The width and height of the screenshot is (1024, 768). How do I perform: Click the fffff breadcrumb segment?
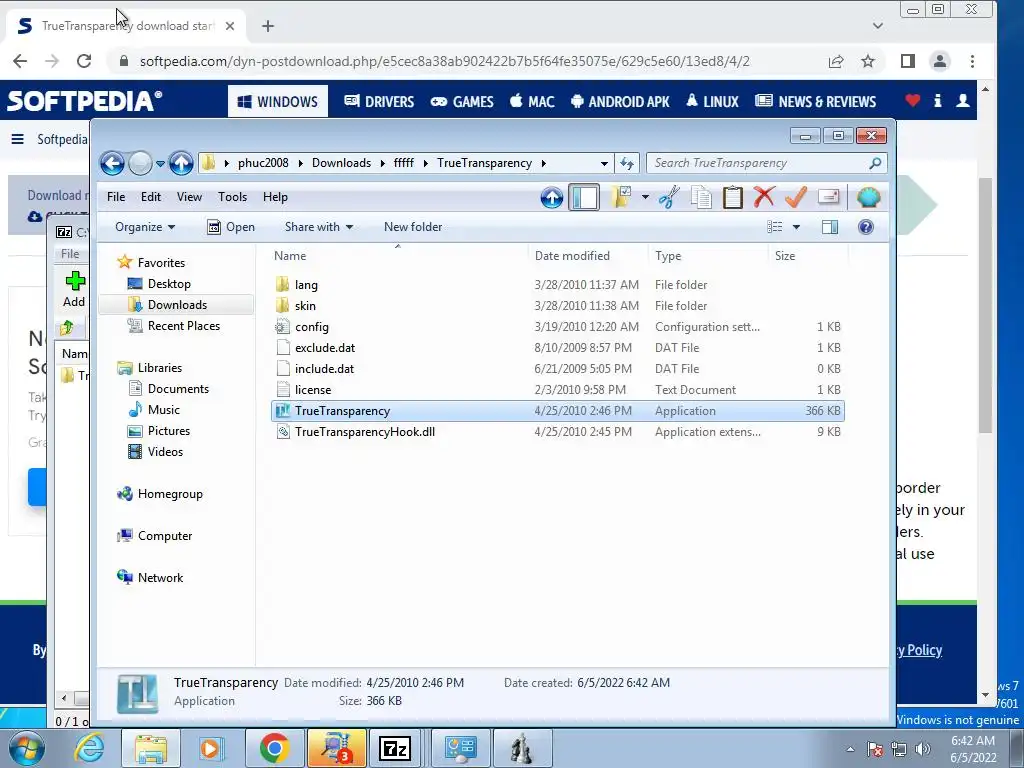404,163
